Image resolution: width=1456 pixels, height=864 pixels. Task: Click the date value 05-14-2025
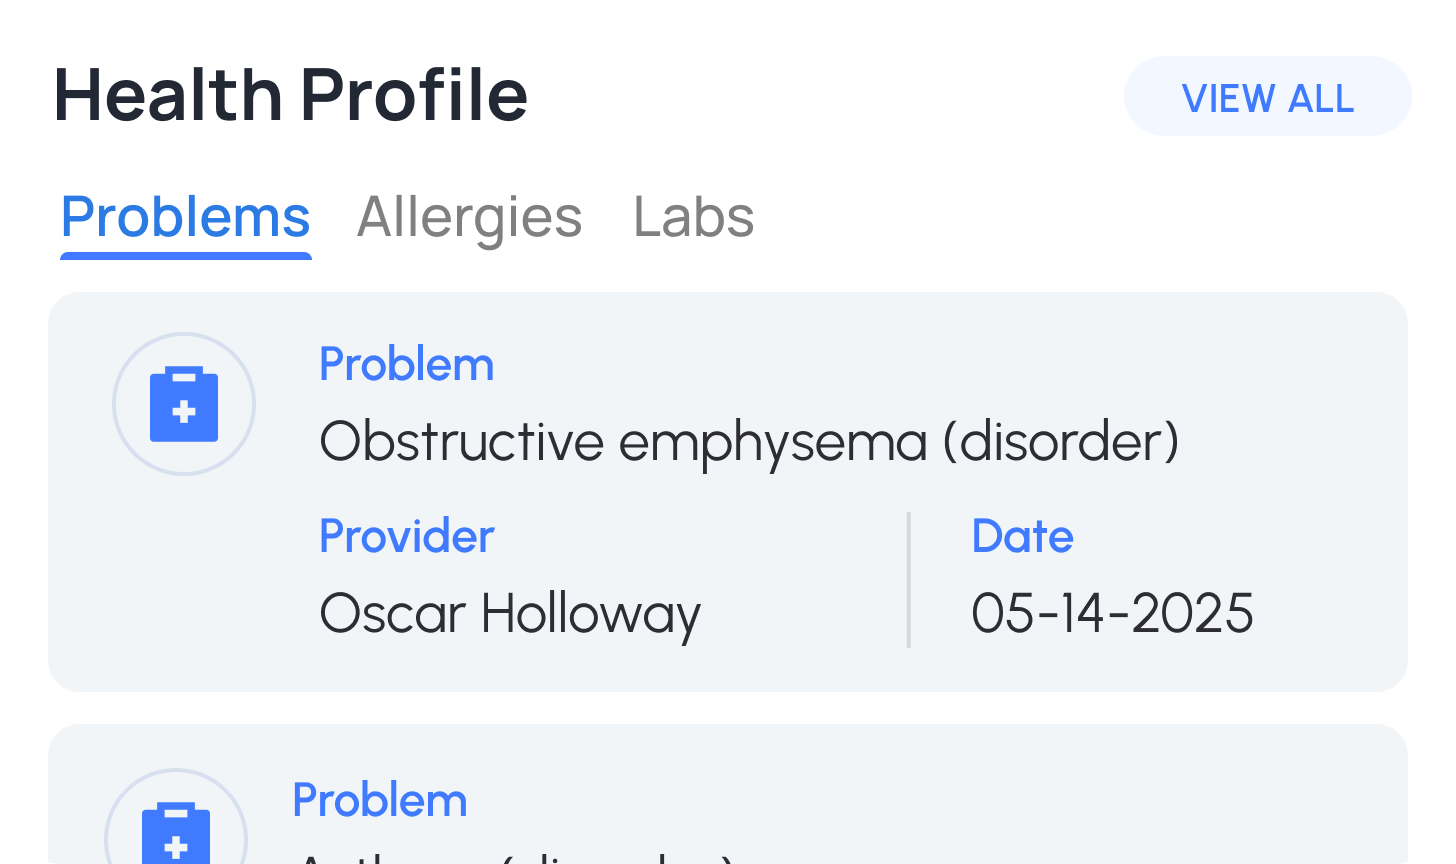click(x=1112, y=613)
